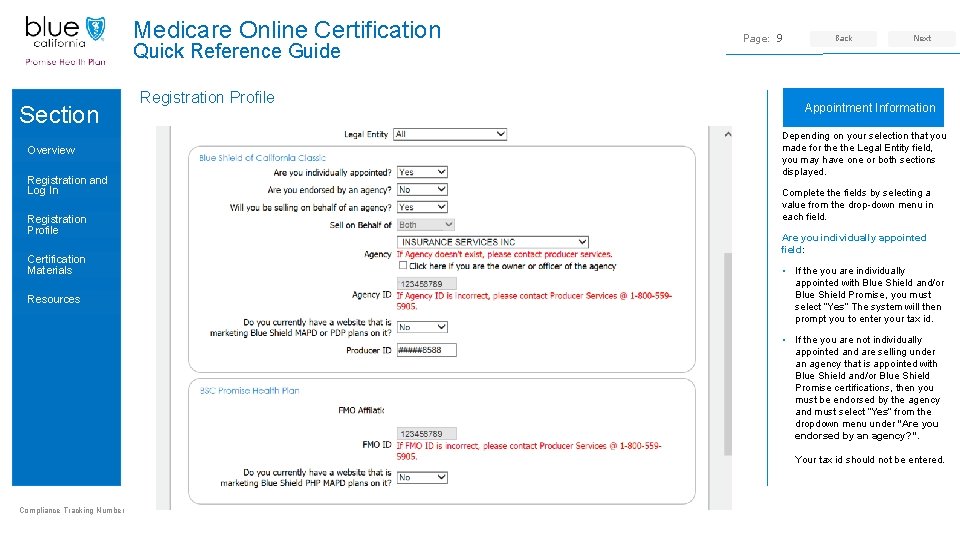Viewport: 960px width, 540px height.
Task: Open Registration and Log In section
Action: [x=67, y=185]
